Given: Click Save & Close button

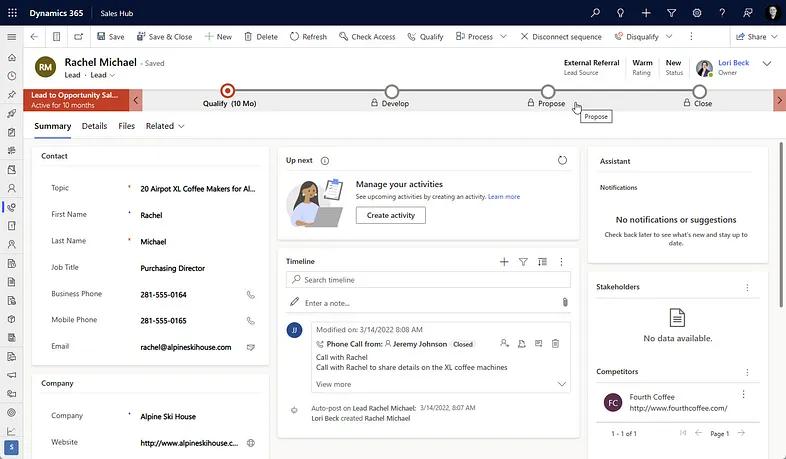Looking at the screenshot, I should pos(164,37).
